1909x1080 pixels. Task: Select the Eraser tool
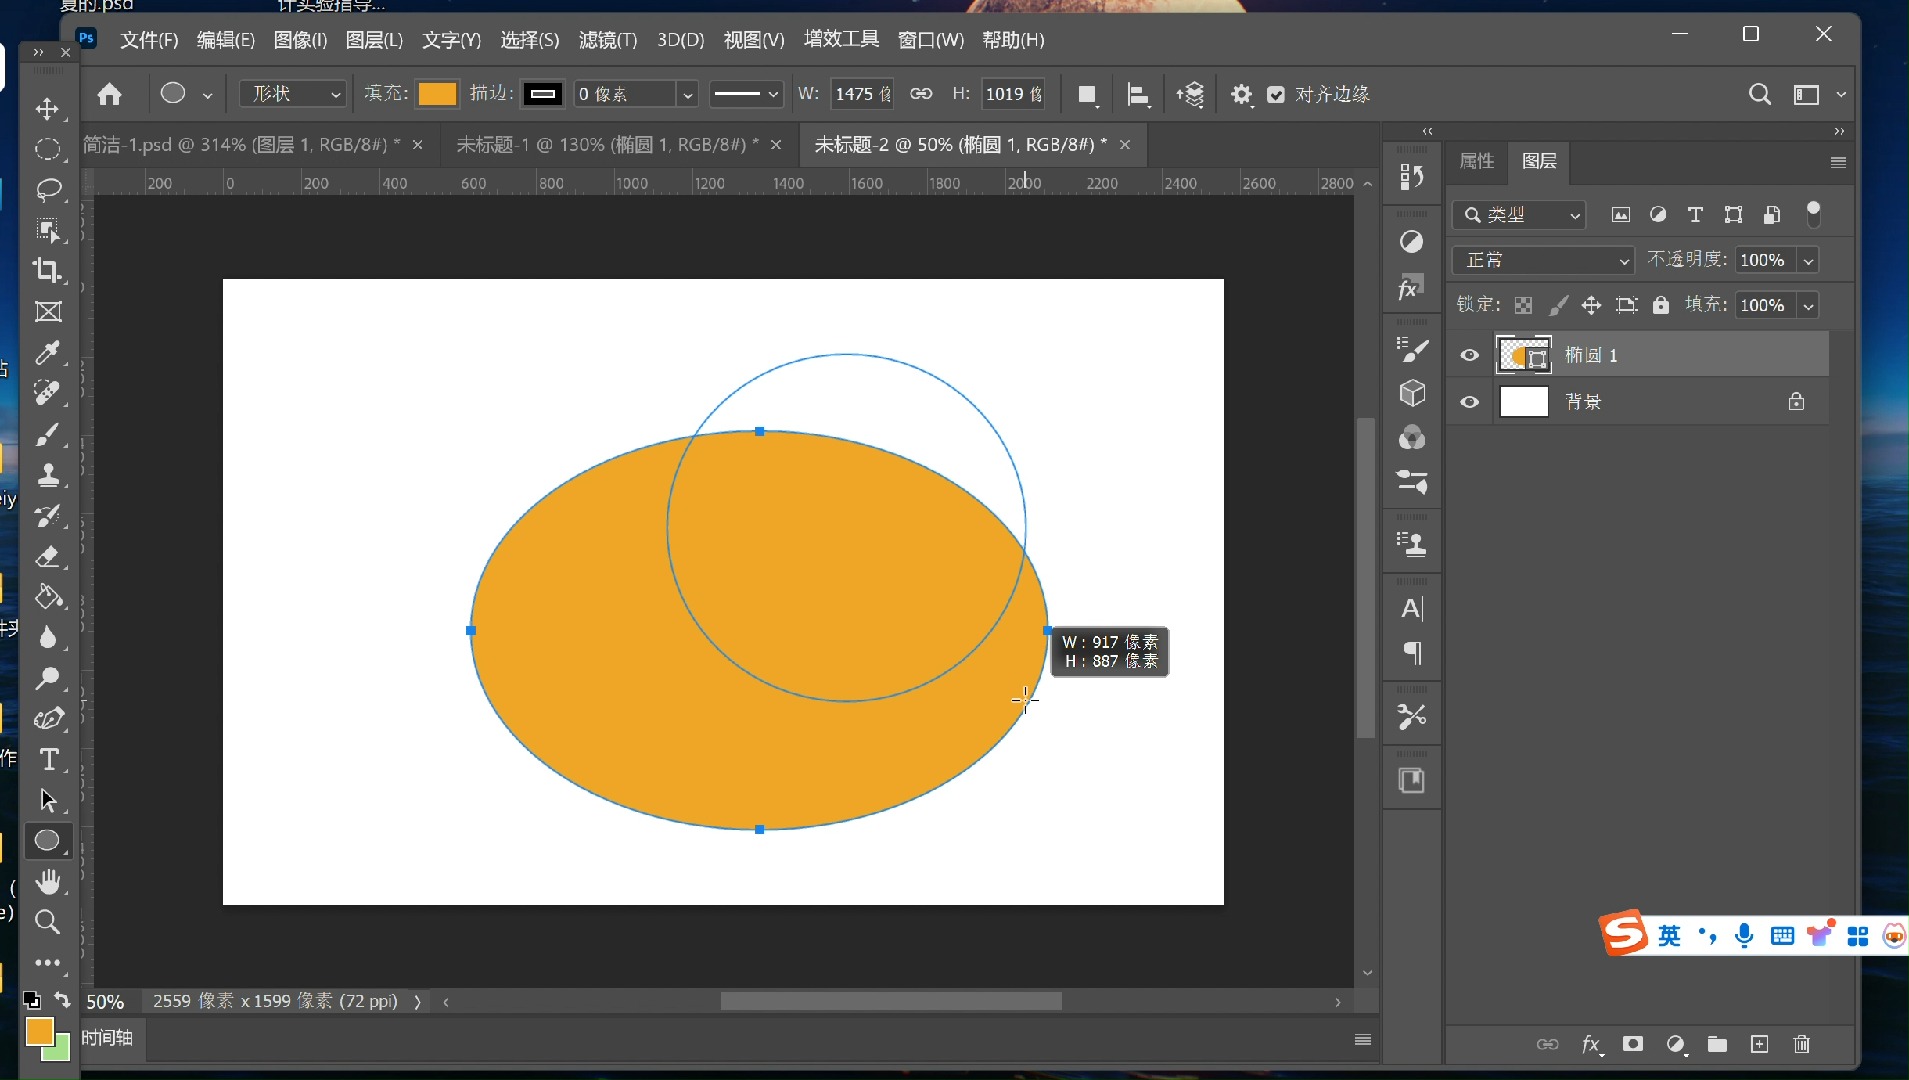click(47, 556)
